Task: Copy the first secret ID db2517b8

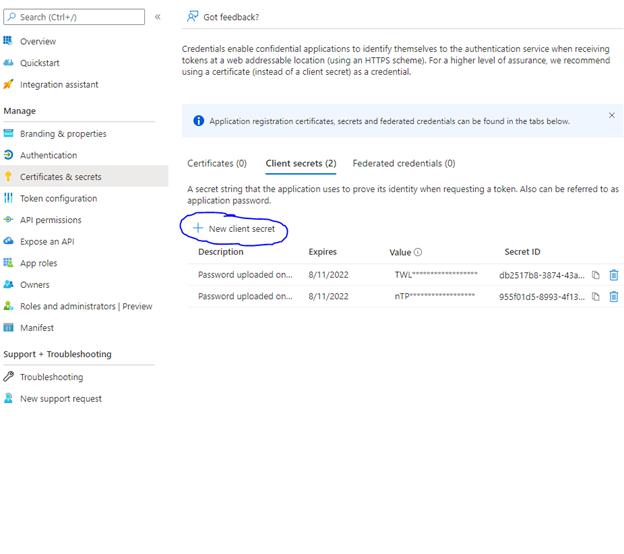Action: (596, 275)
